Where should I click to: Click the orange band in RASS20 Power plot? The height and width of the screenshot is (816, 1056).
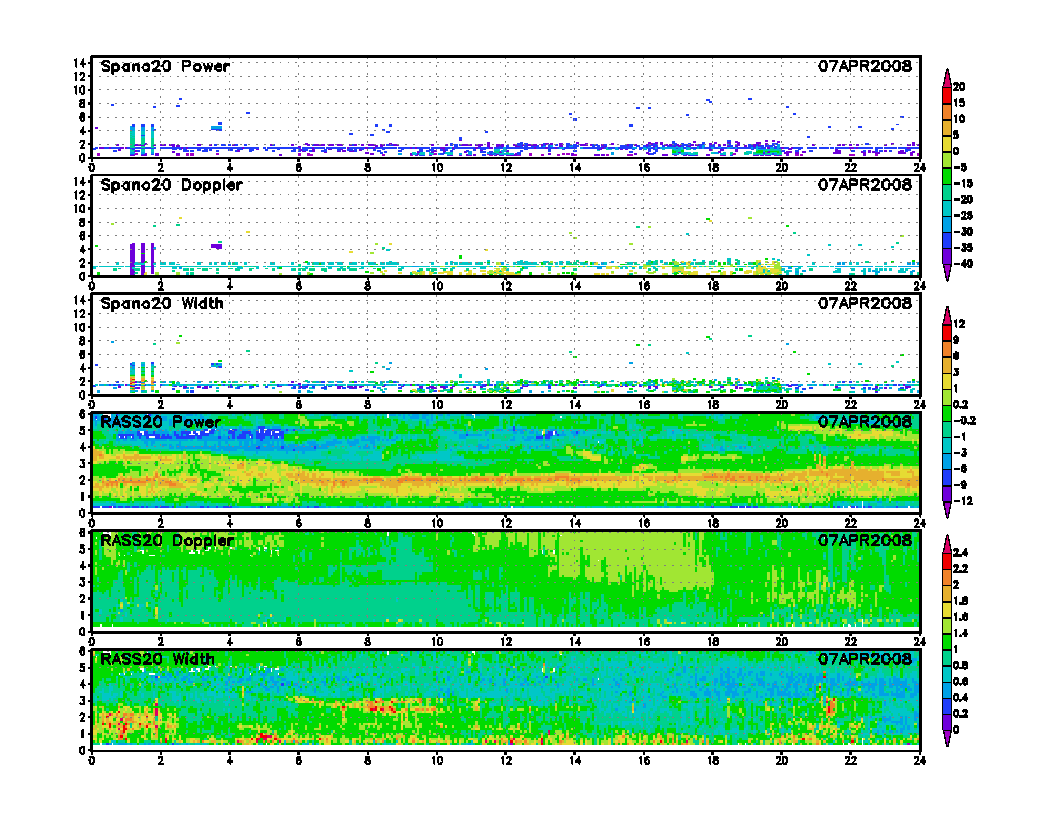[505, 481]
